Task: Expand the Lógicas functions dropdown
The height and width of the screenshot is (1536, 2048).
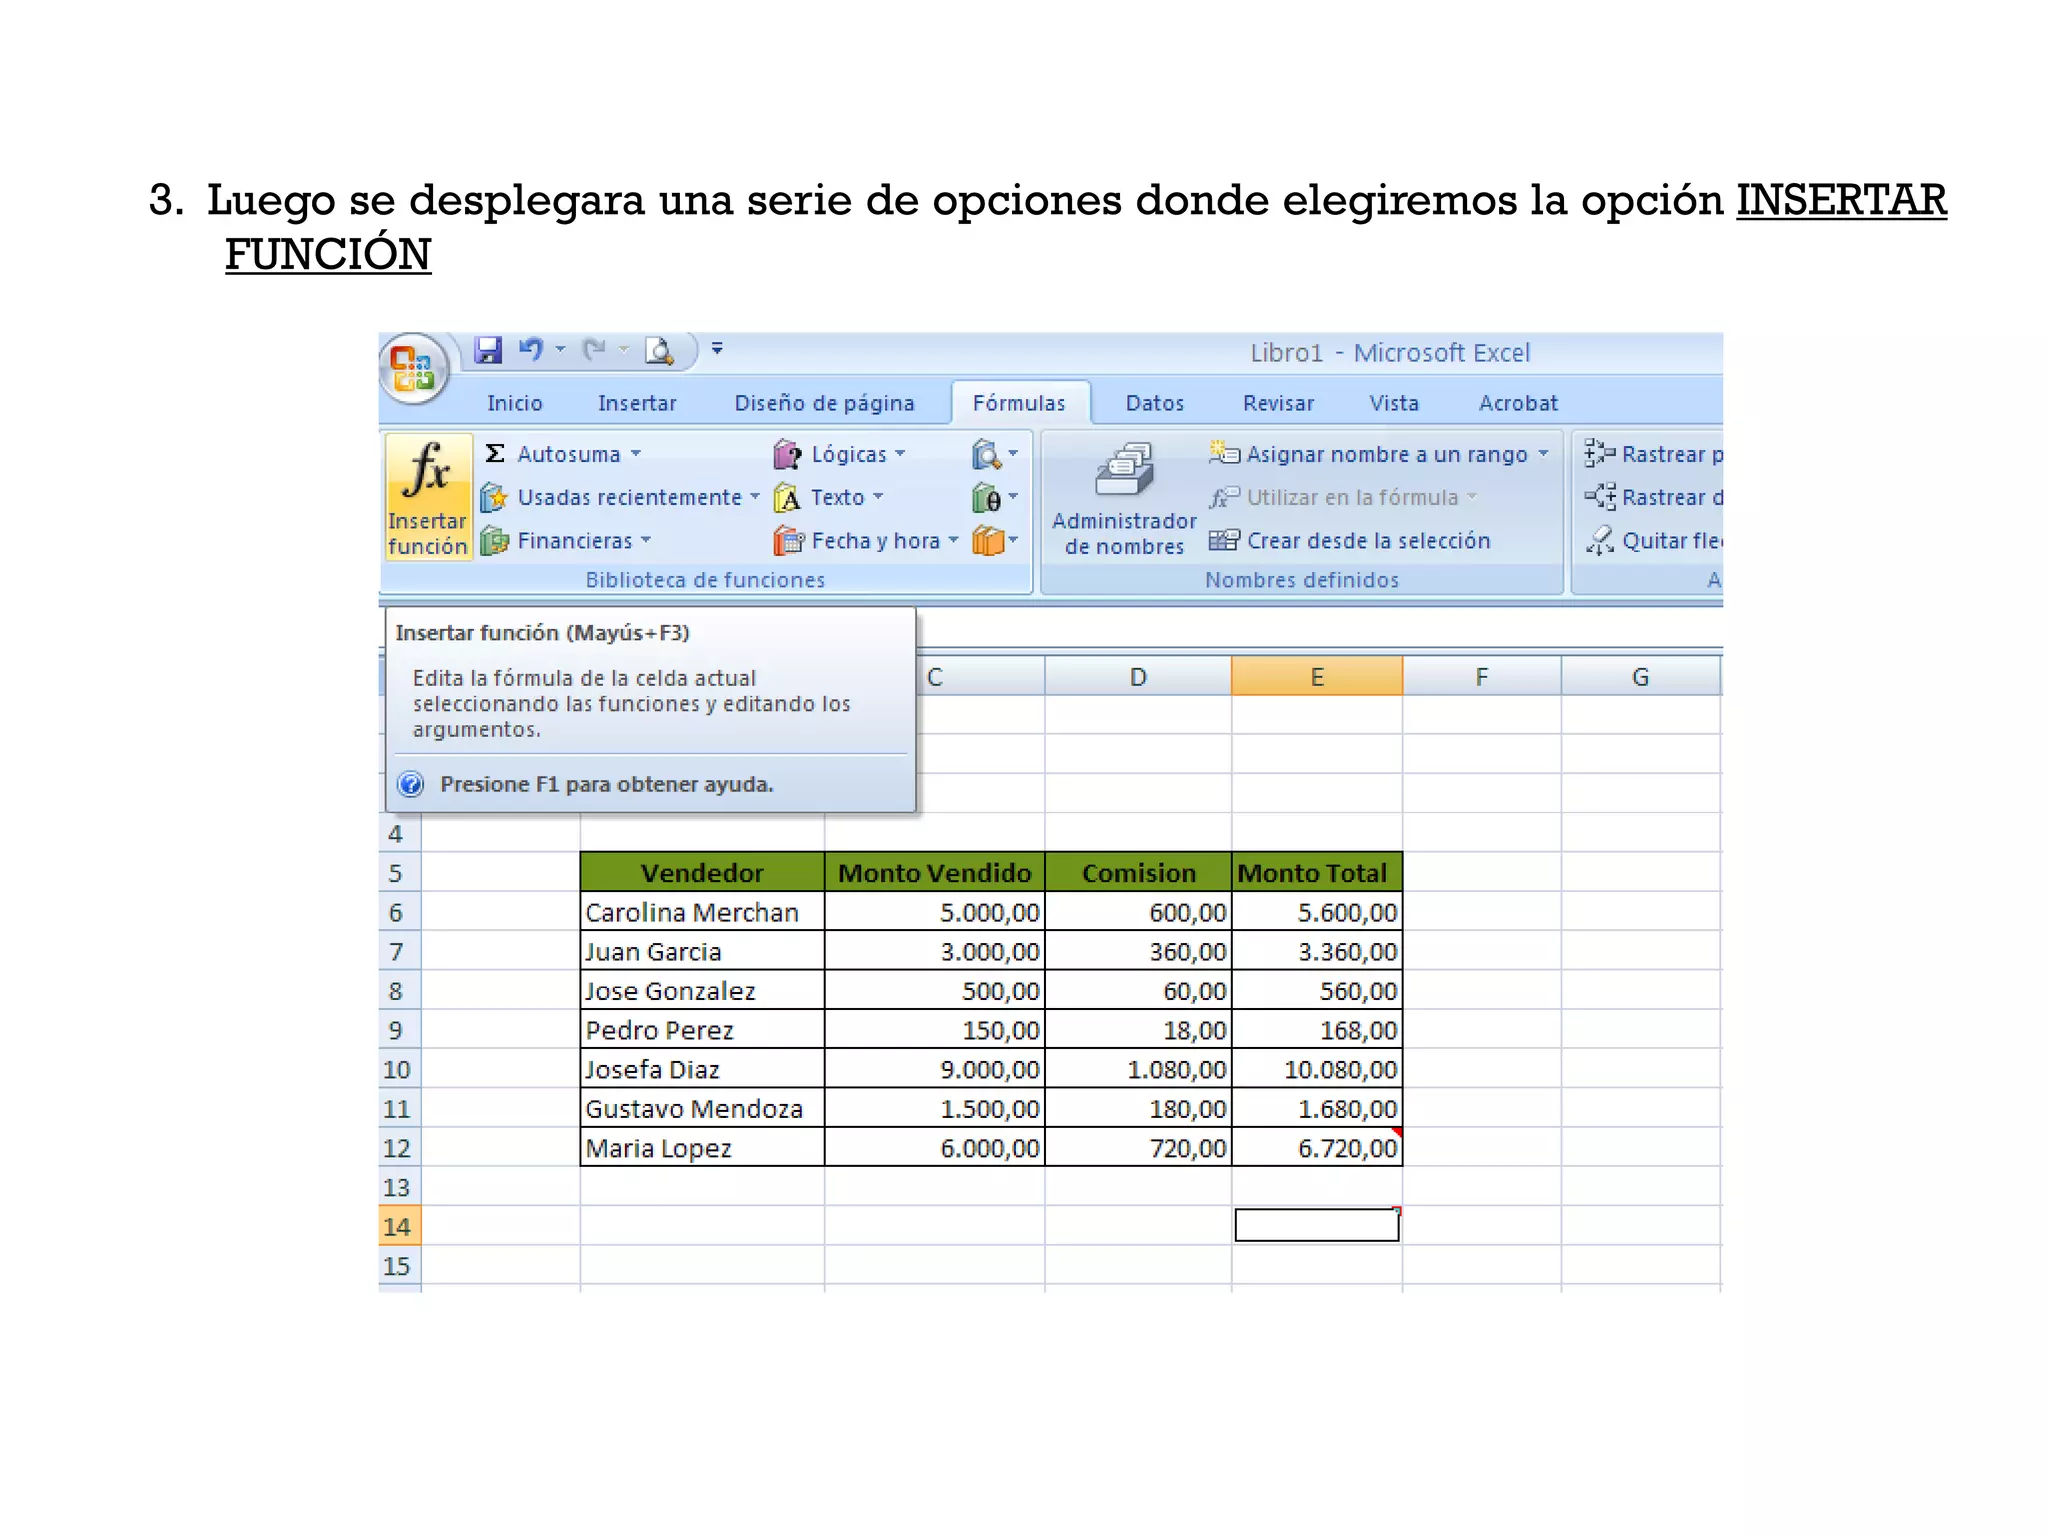Action: (x=848, y=454)
